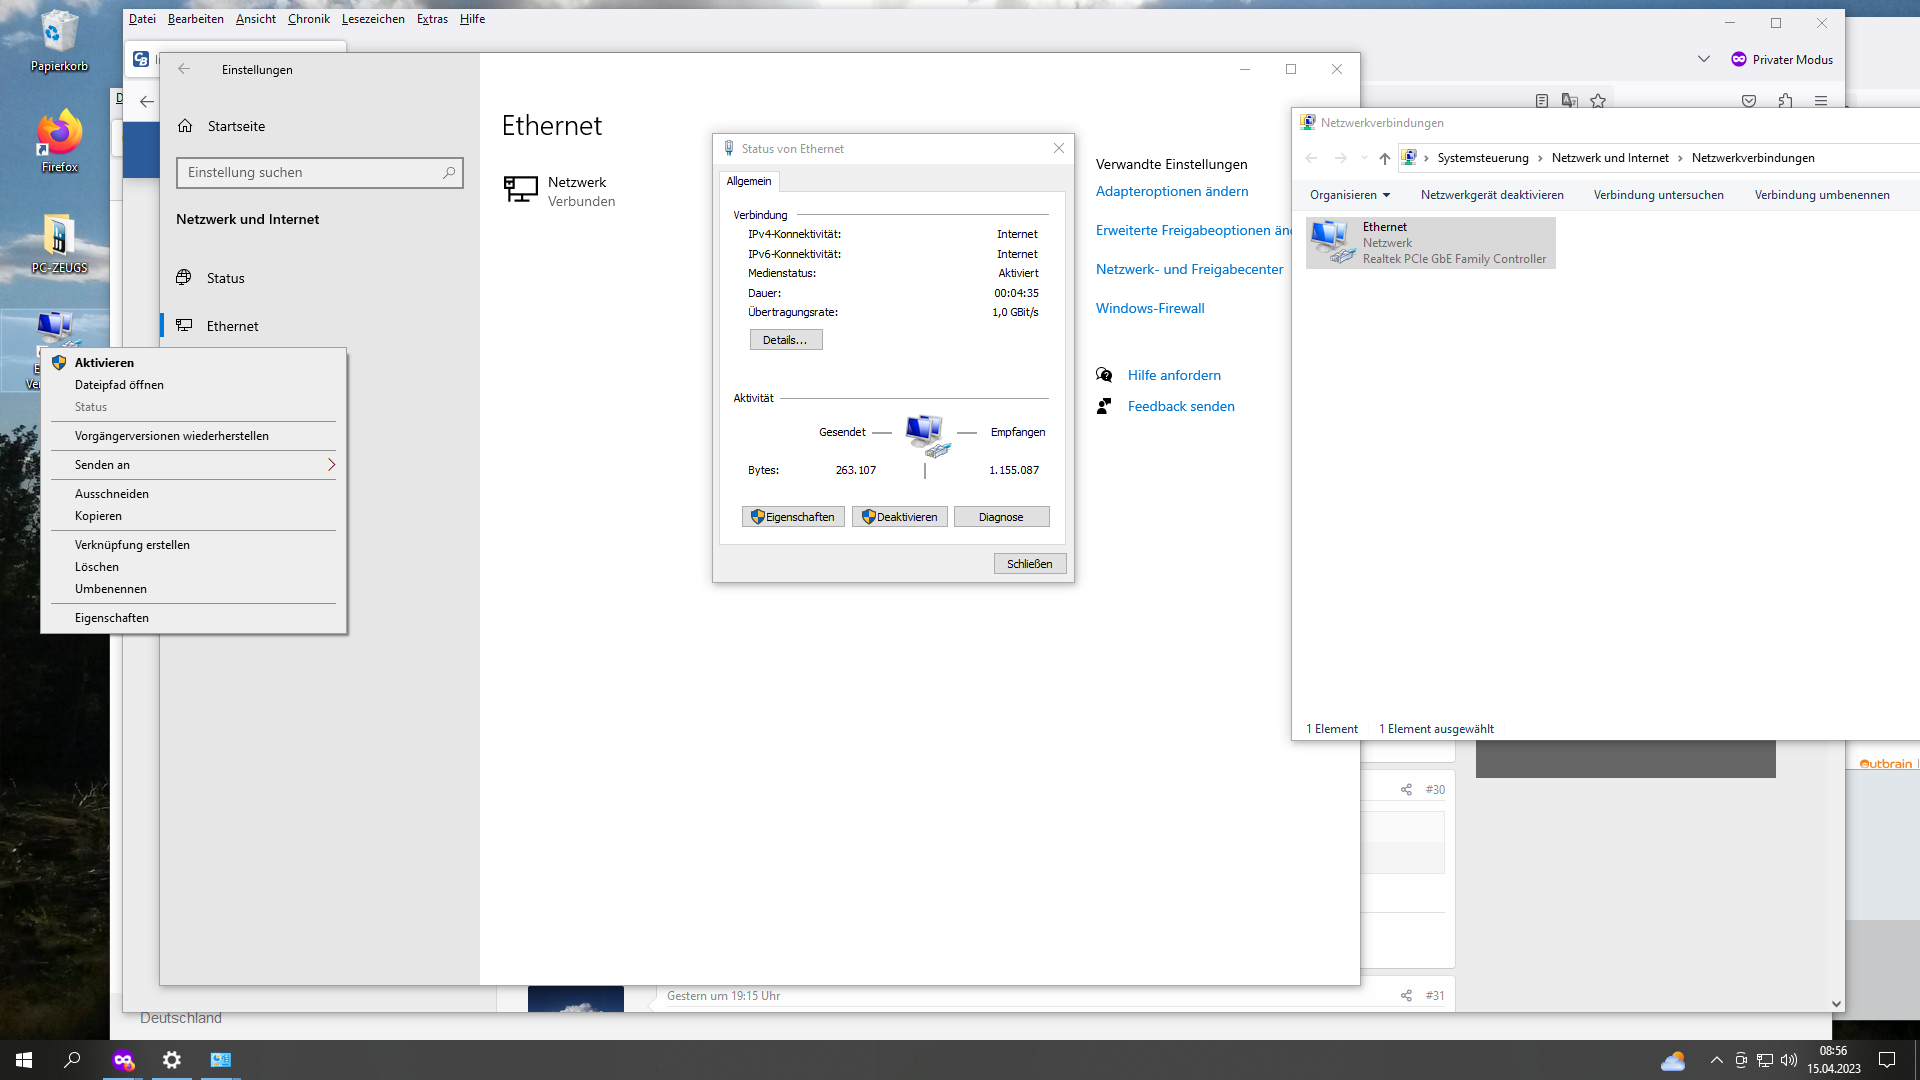
Task: Select the Ethernet adapter in Netzwerkverbindungen
Action: [x=1430, y=242]
